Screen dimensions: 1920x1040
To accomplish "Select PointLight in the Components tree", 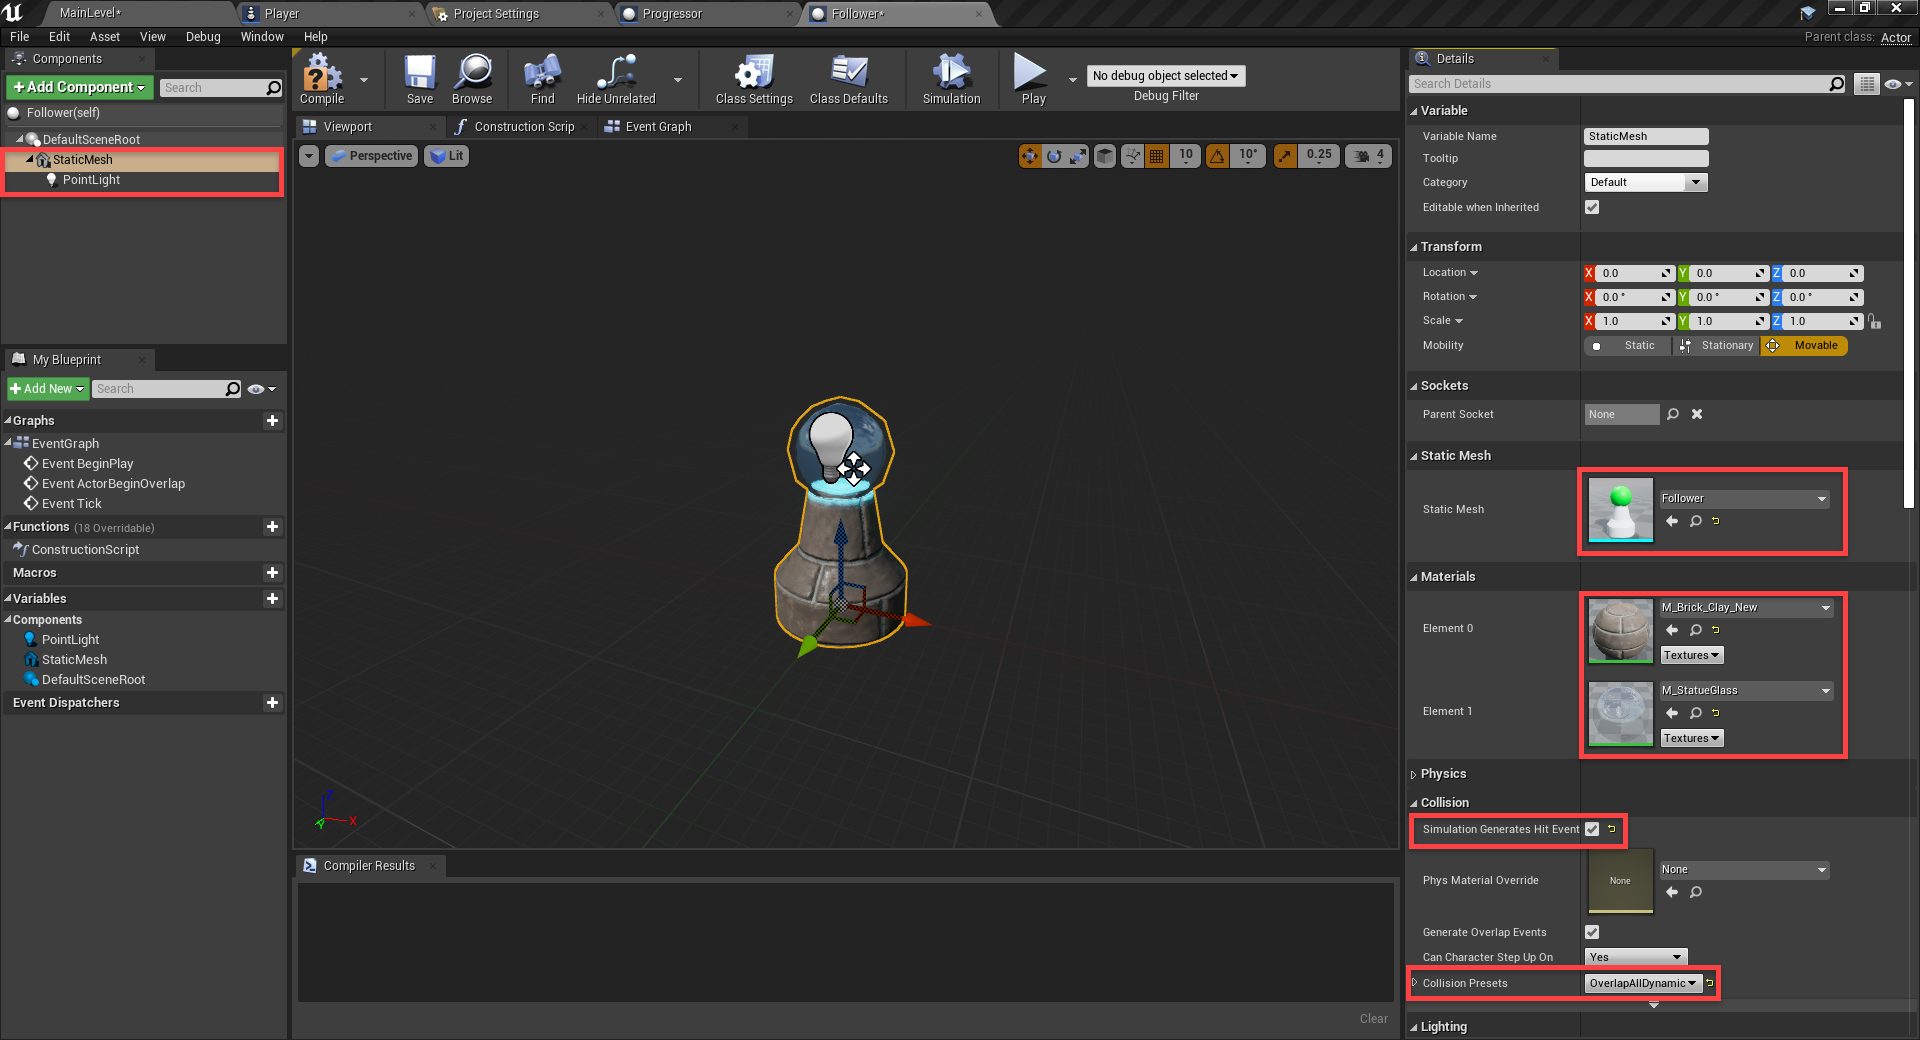I will tap(91, 180).
